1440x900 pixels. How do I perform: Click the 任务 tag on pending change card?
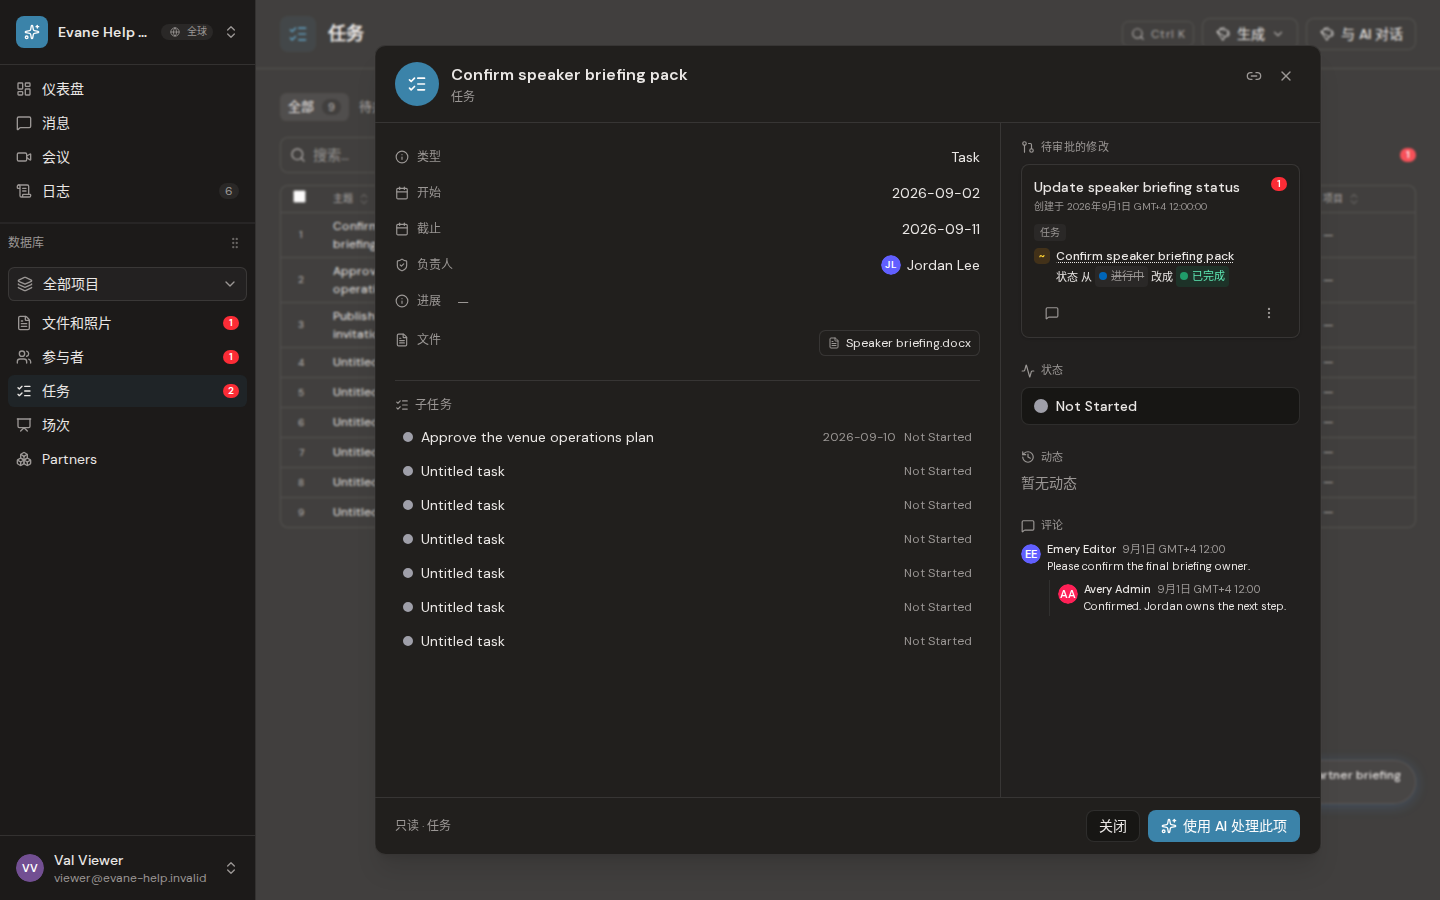pyautogui.click(x=1050, y=232)
